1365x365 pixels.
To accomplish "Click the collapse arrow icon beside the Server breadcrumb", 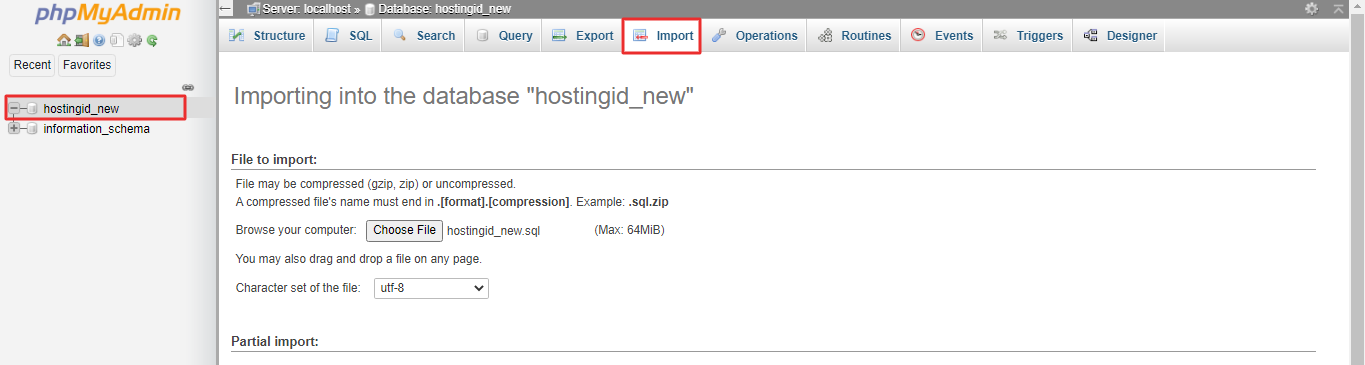I will (225, 8).
